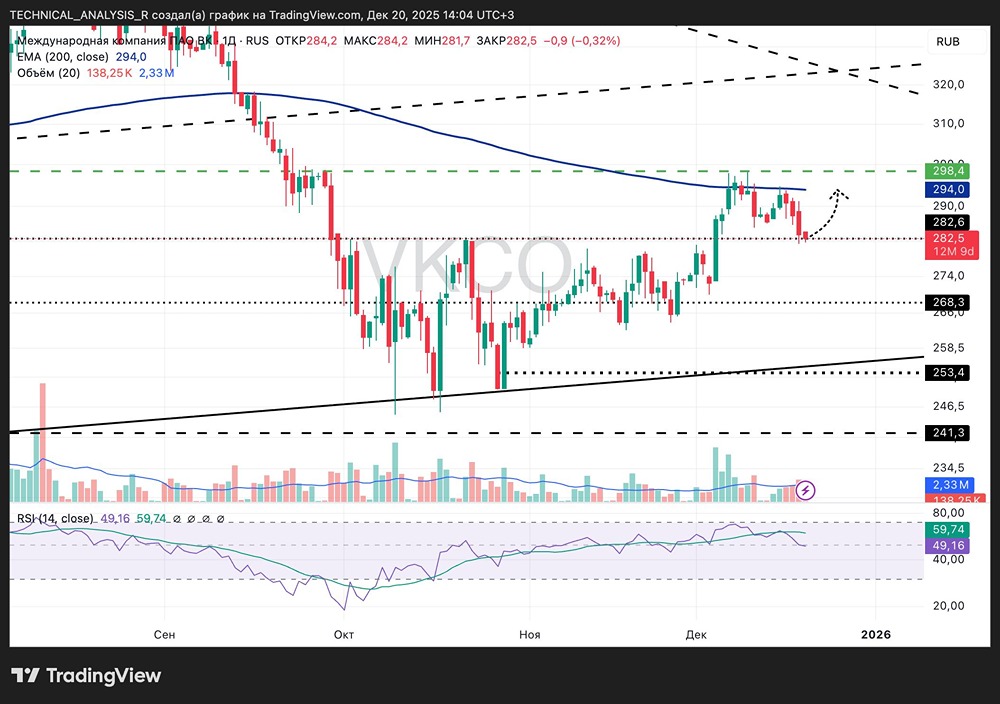Select the EMA (200, close) indicator legend
Image resolution: width=1000 pixels, height=704 pixels.
(62, 57)
